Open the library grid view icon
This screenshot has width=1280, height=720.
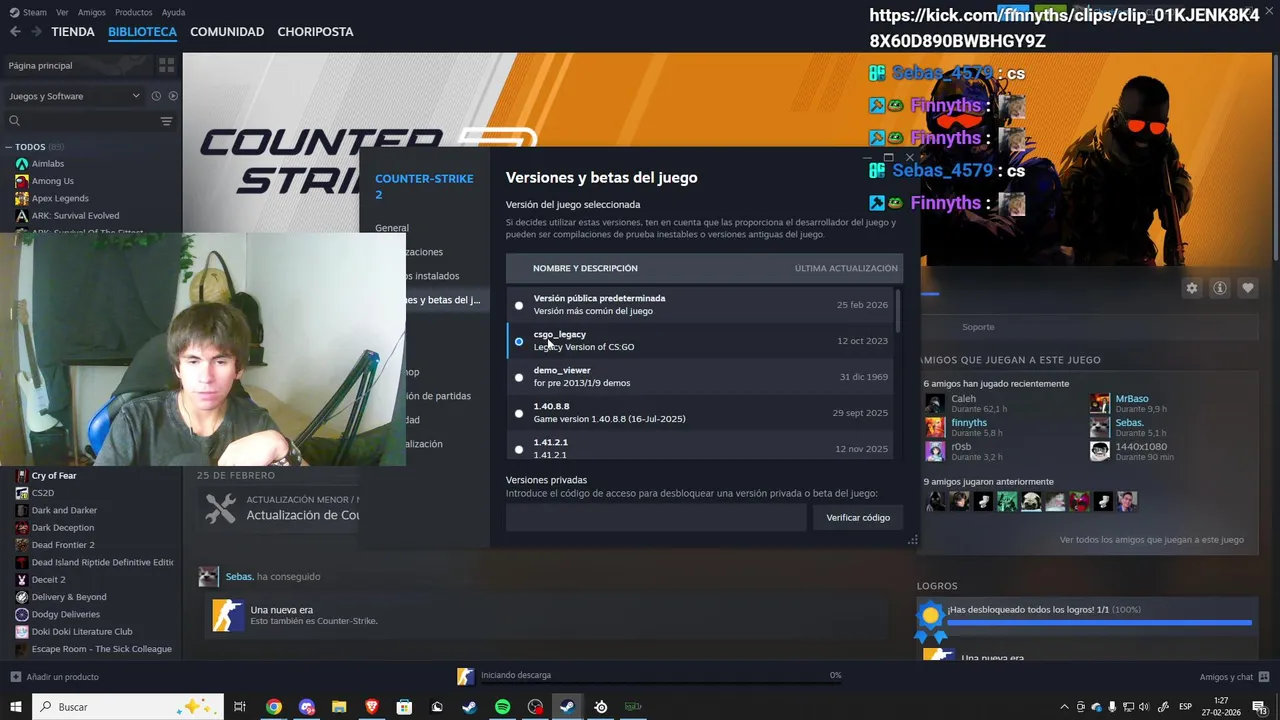point(166,65)
